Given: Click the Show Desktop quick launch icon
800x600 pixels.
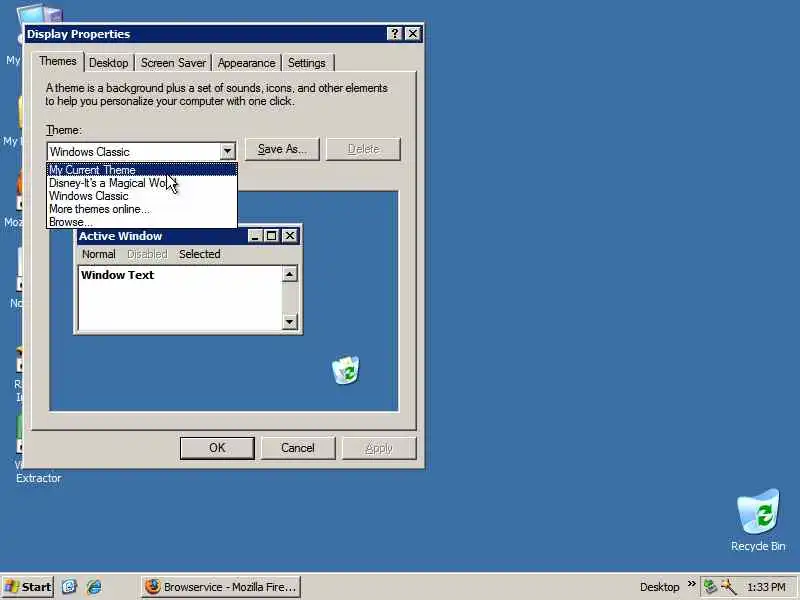Looking at the screenshot, I should [x=69, y=587].
